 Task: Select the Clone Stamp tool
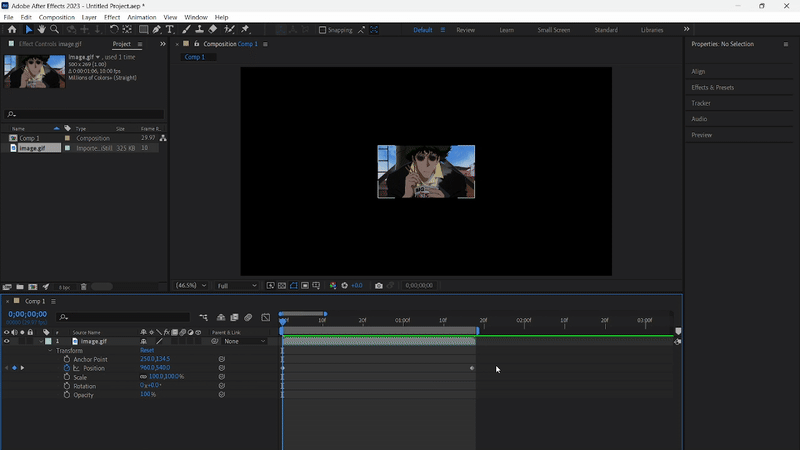(199, 30)
